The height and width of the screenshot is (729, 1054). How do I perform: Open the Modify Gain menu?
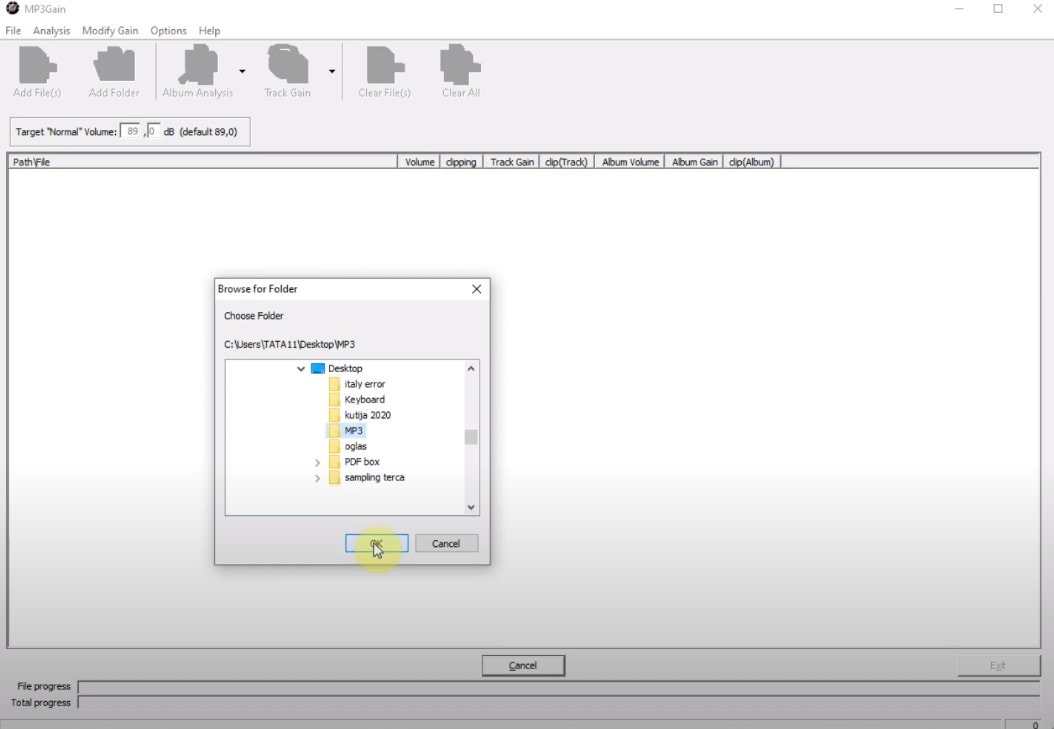[110, 30]
